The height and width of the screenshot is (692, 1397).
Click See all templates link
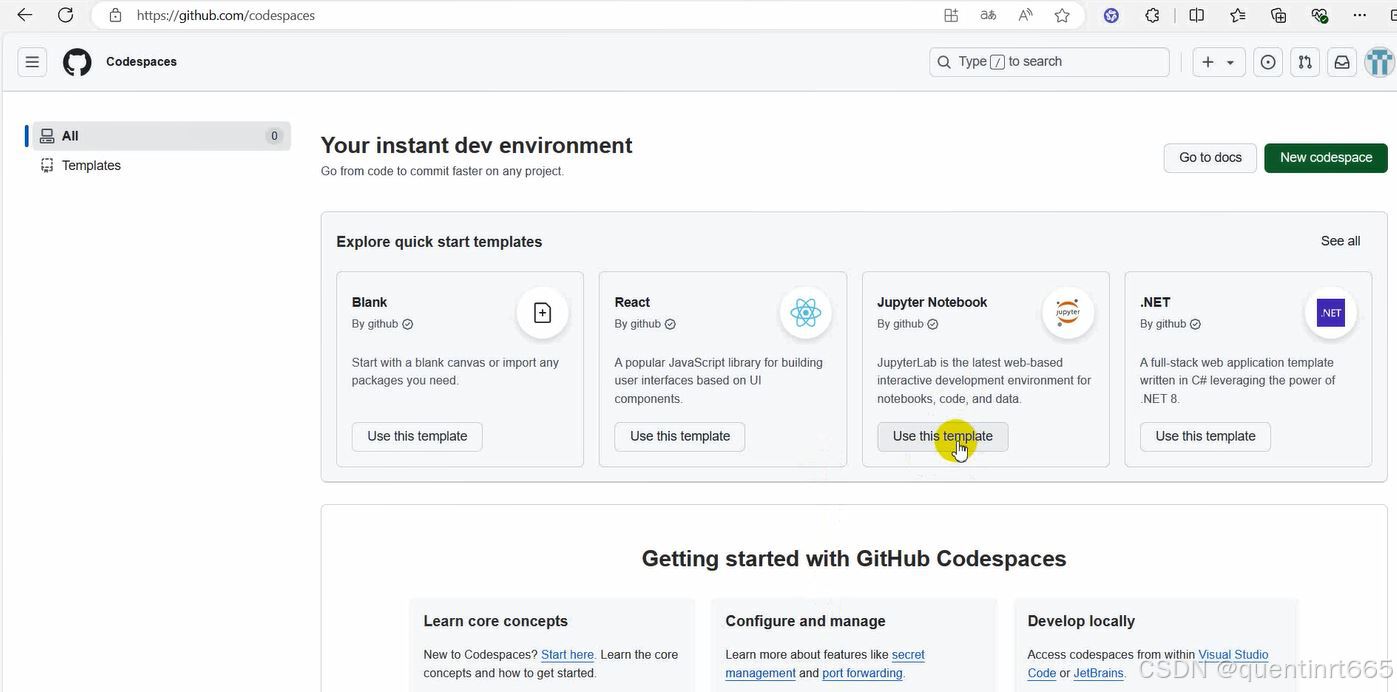[1340, 241]
